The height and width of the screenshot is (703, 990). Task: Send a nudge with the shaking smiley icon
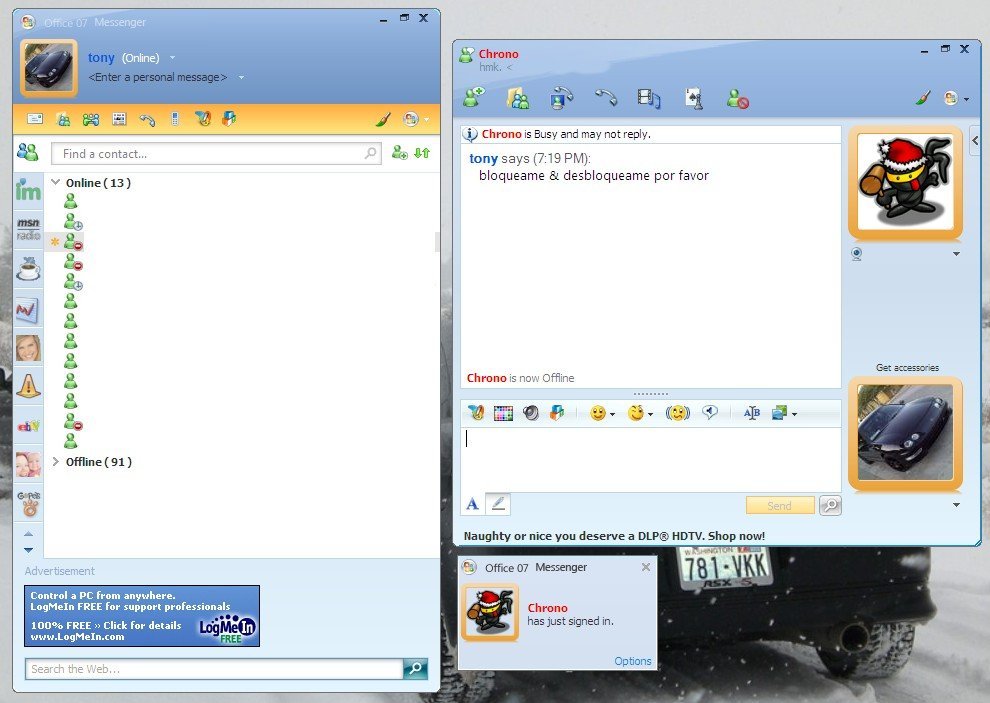pos(677,413)
